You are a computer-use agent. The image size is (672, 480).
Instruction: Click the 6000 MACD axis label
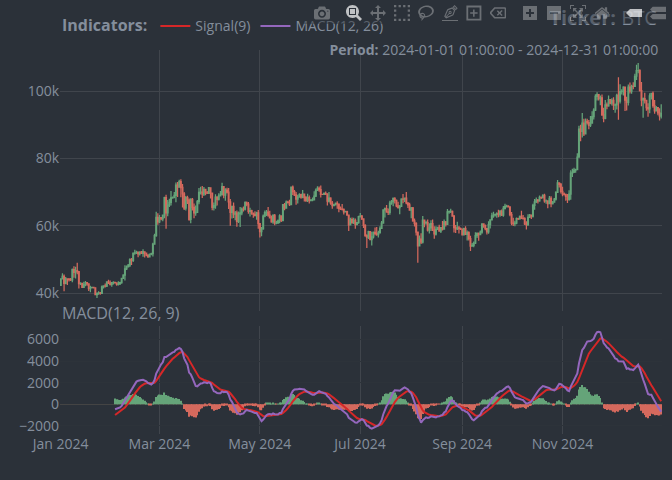(x=43, y=339)
